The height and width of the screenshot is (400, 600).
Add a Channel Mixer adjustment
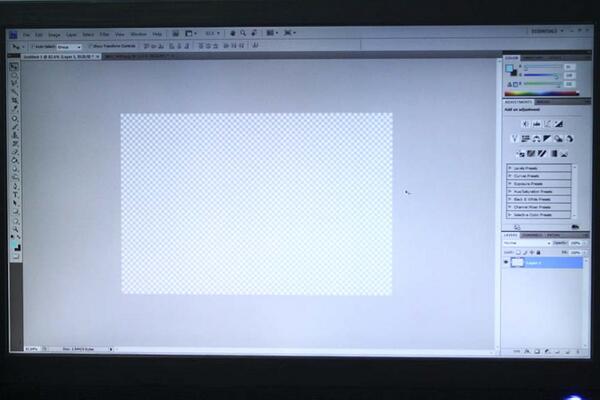pos(570,139)
